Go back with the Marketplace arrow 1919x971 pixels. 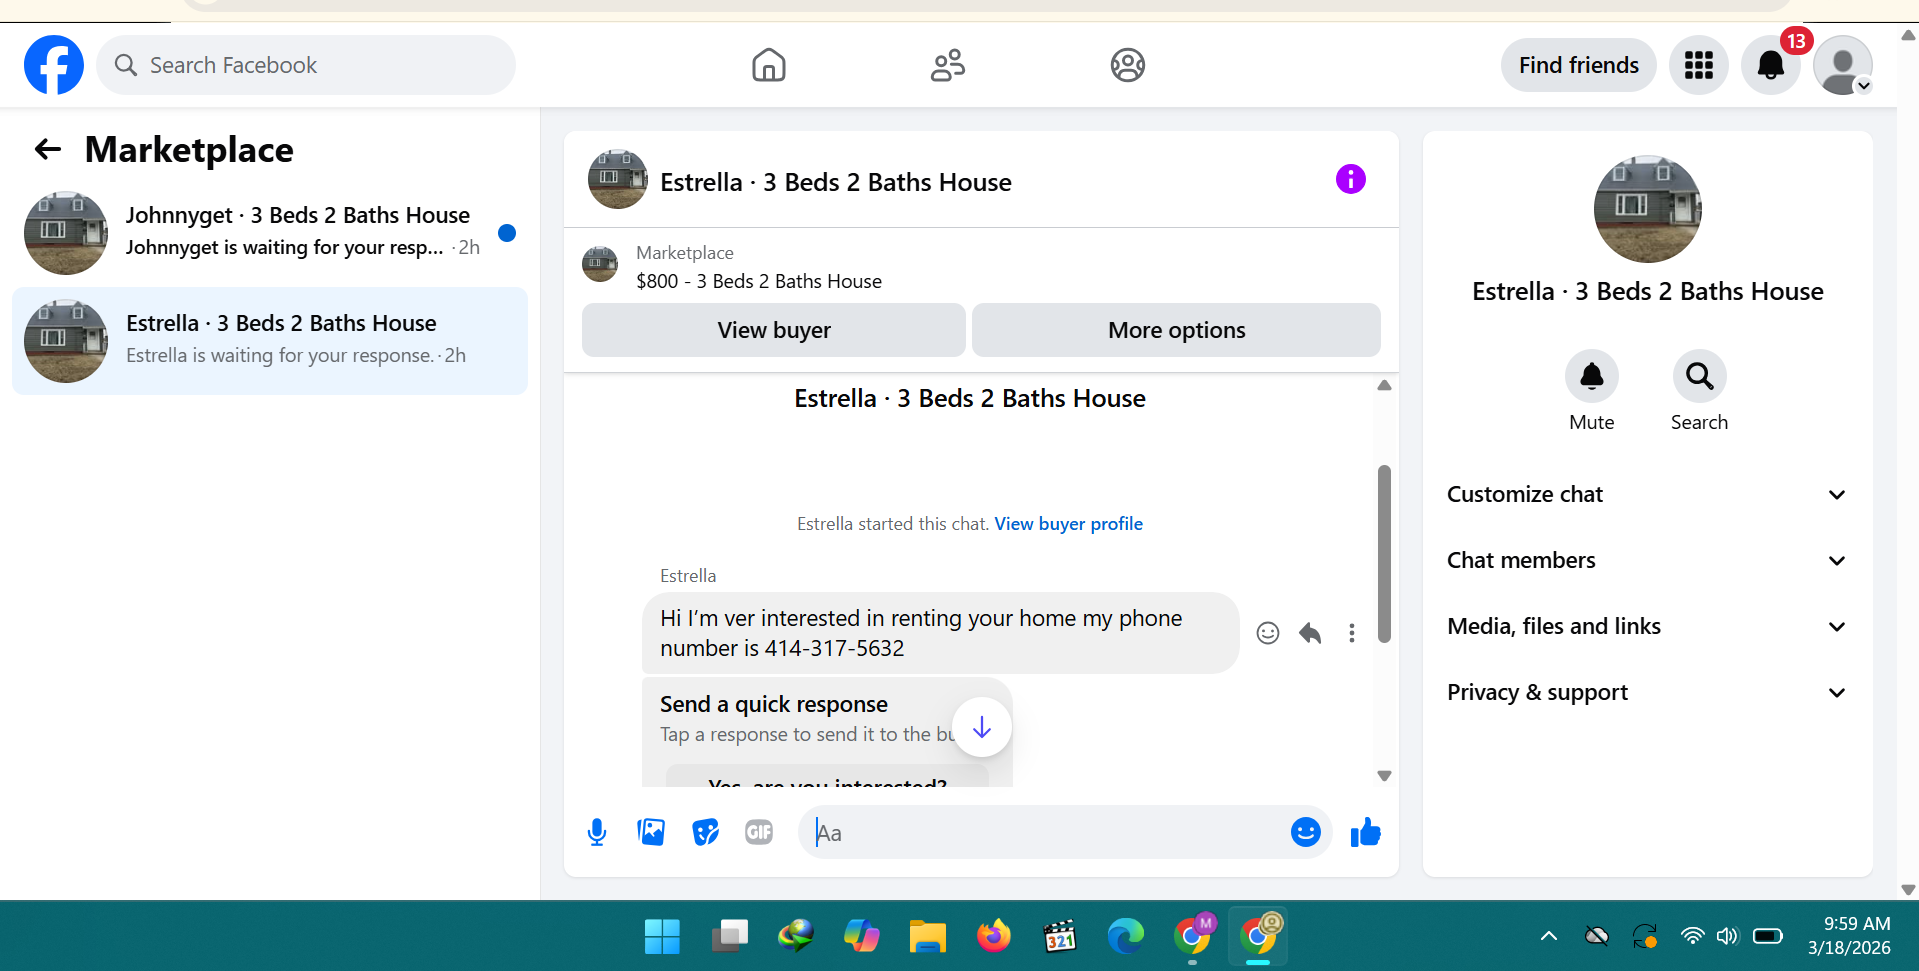point(48,149)
